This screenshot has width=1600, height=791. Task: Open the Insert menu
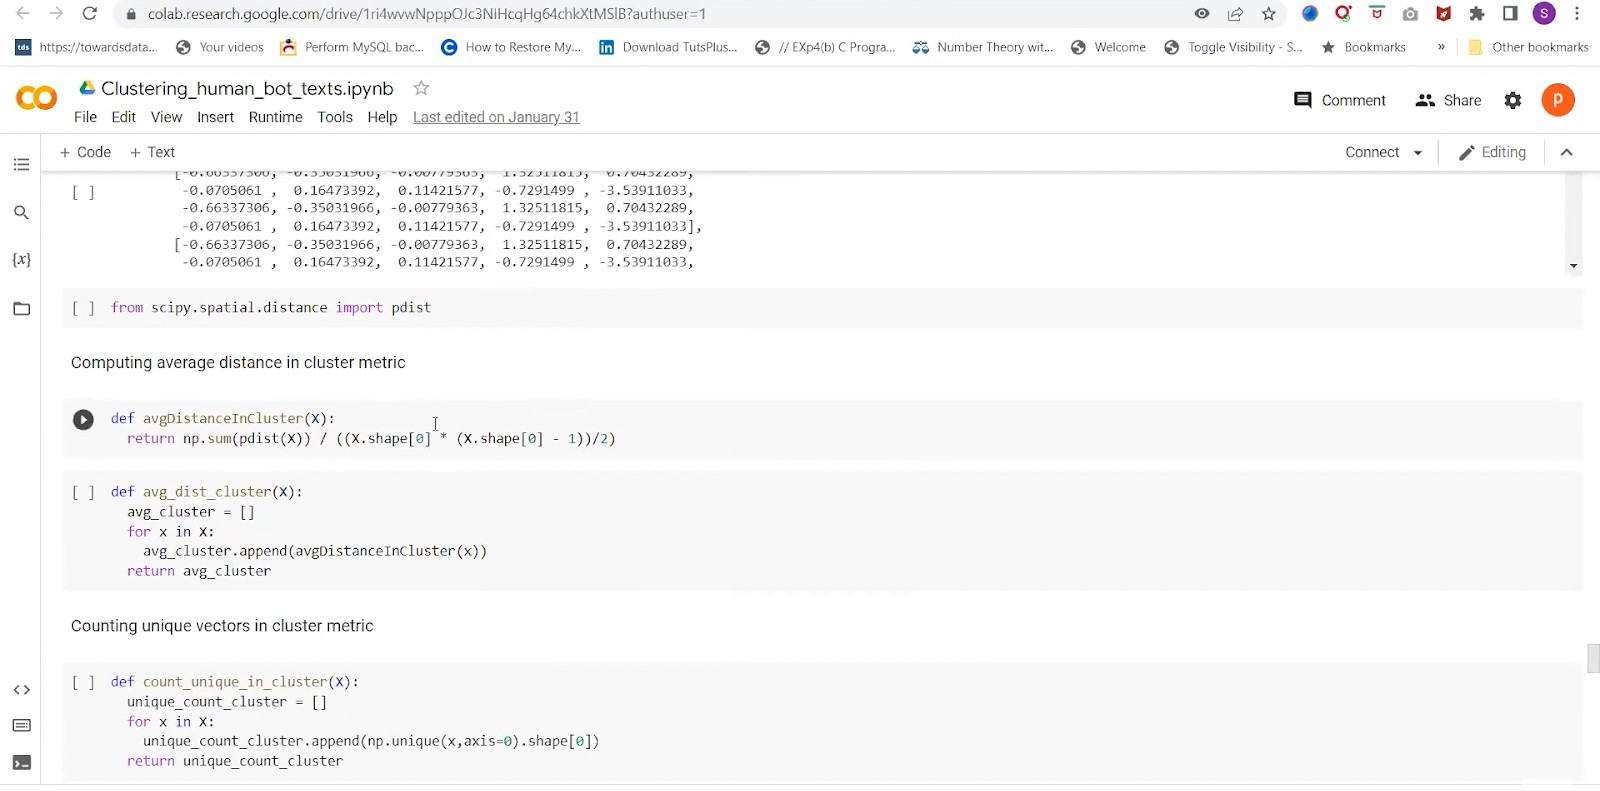[215, 117]
